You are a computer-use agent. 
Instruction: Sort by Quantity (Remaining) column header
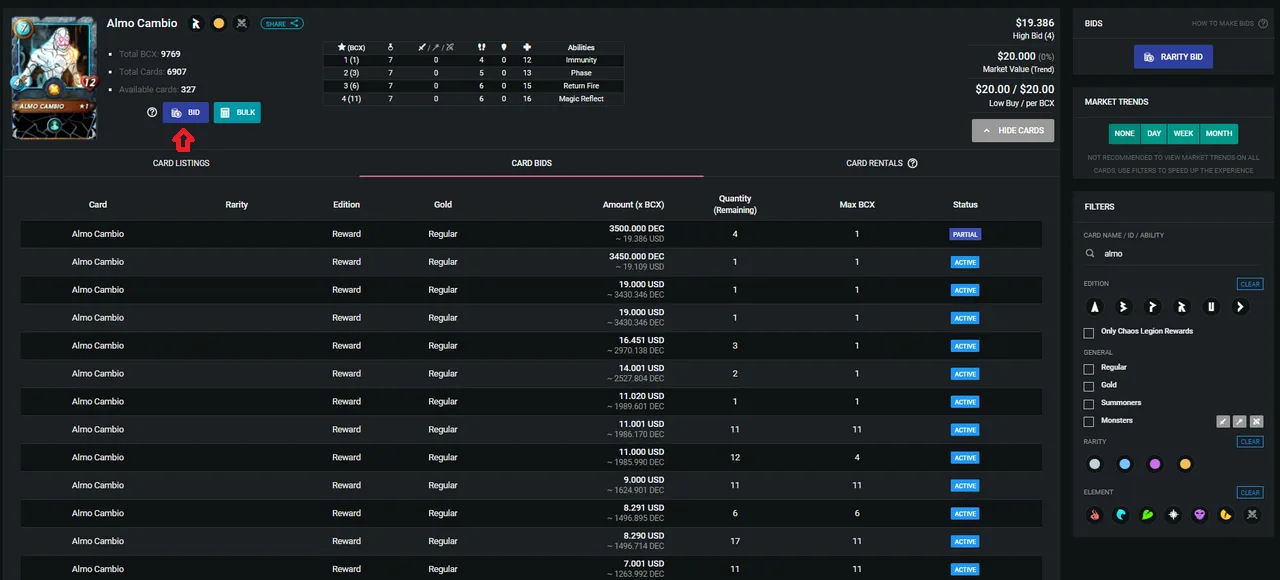click(735, 204)
